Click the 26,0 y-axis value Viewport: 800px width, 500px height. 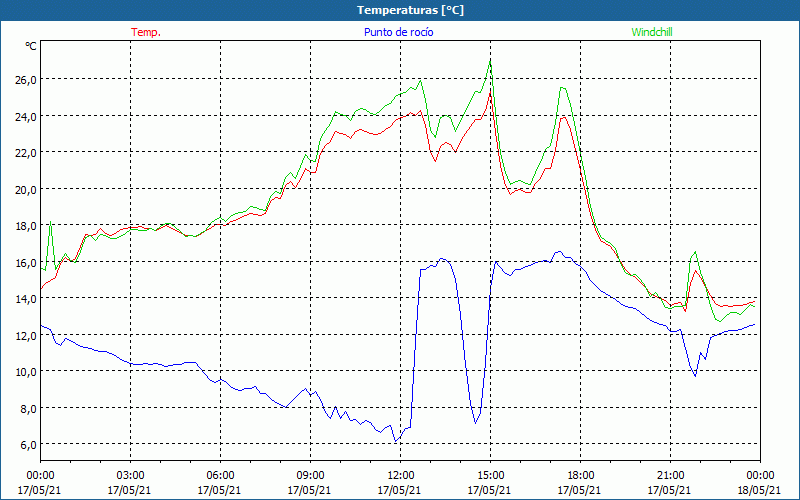[x=26, y=80]
